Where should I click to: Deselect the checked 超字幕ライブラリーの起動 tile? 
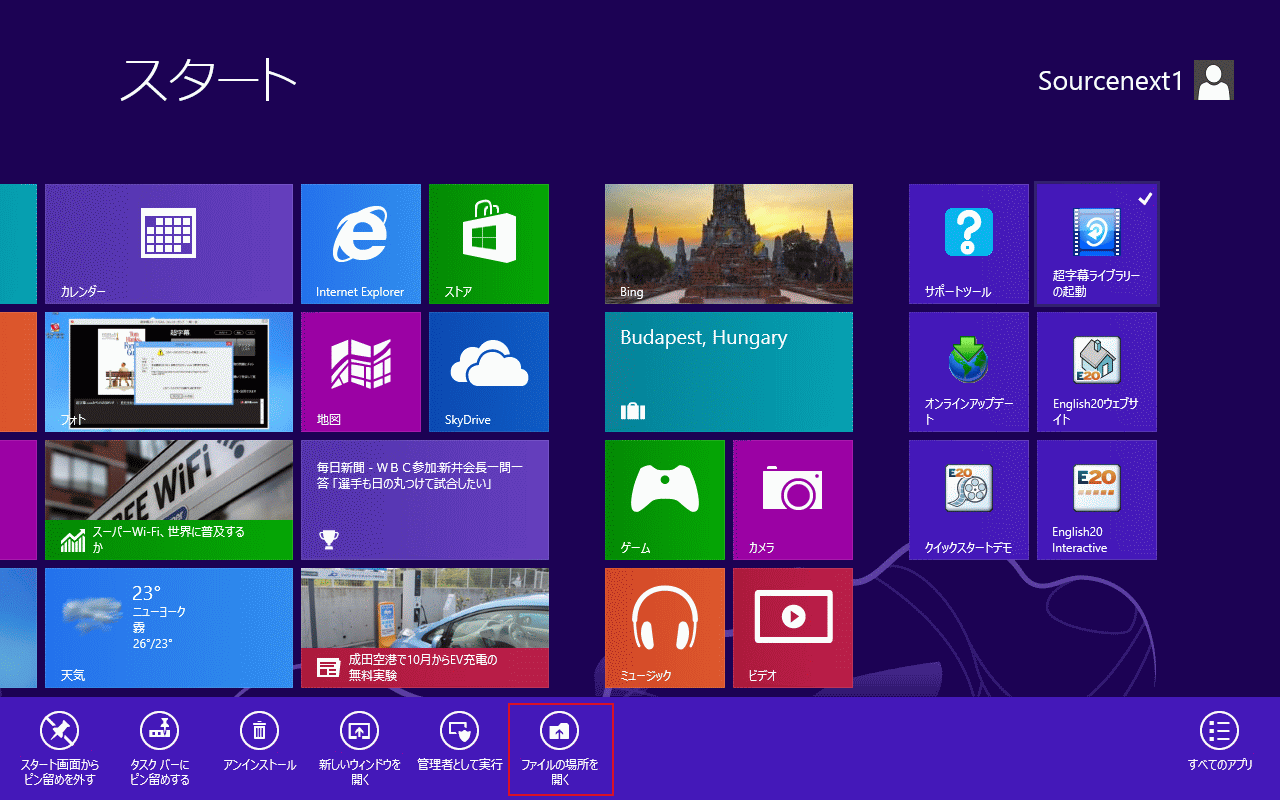coord(1097,244)
